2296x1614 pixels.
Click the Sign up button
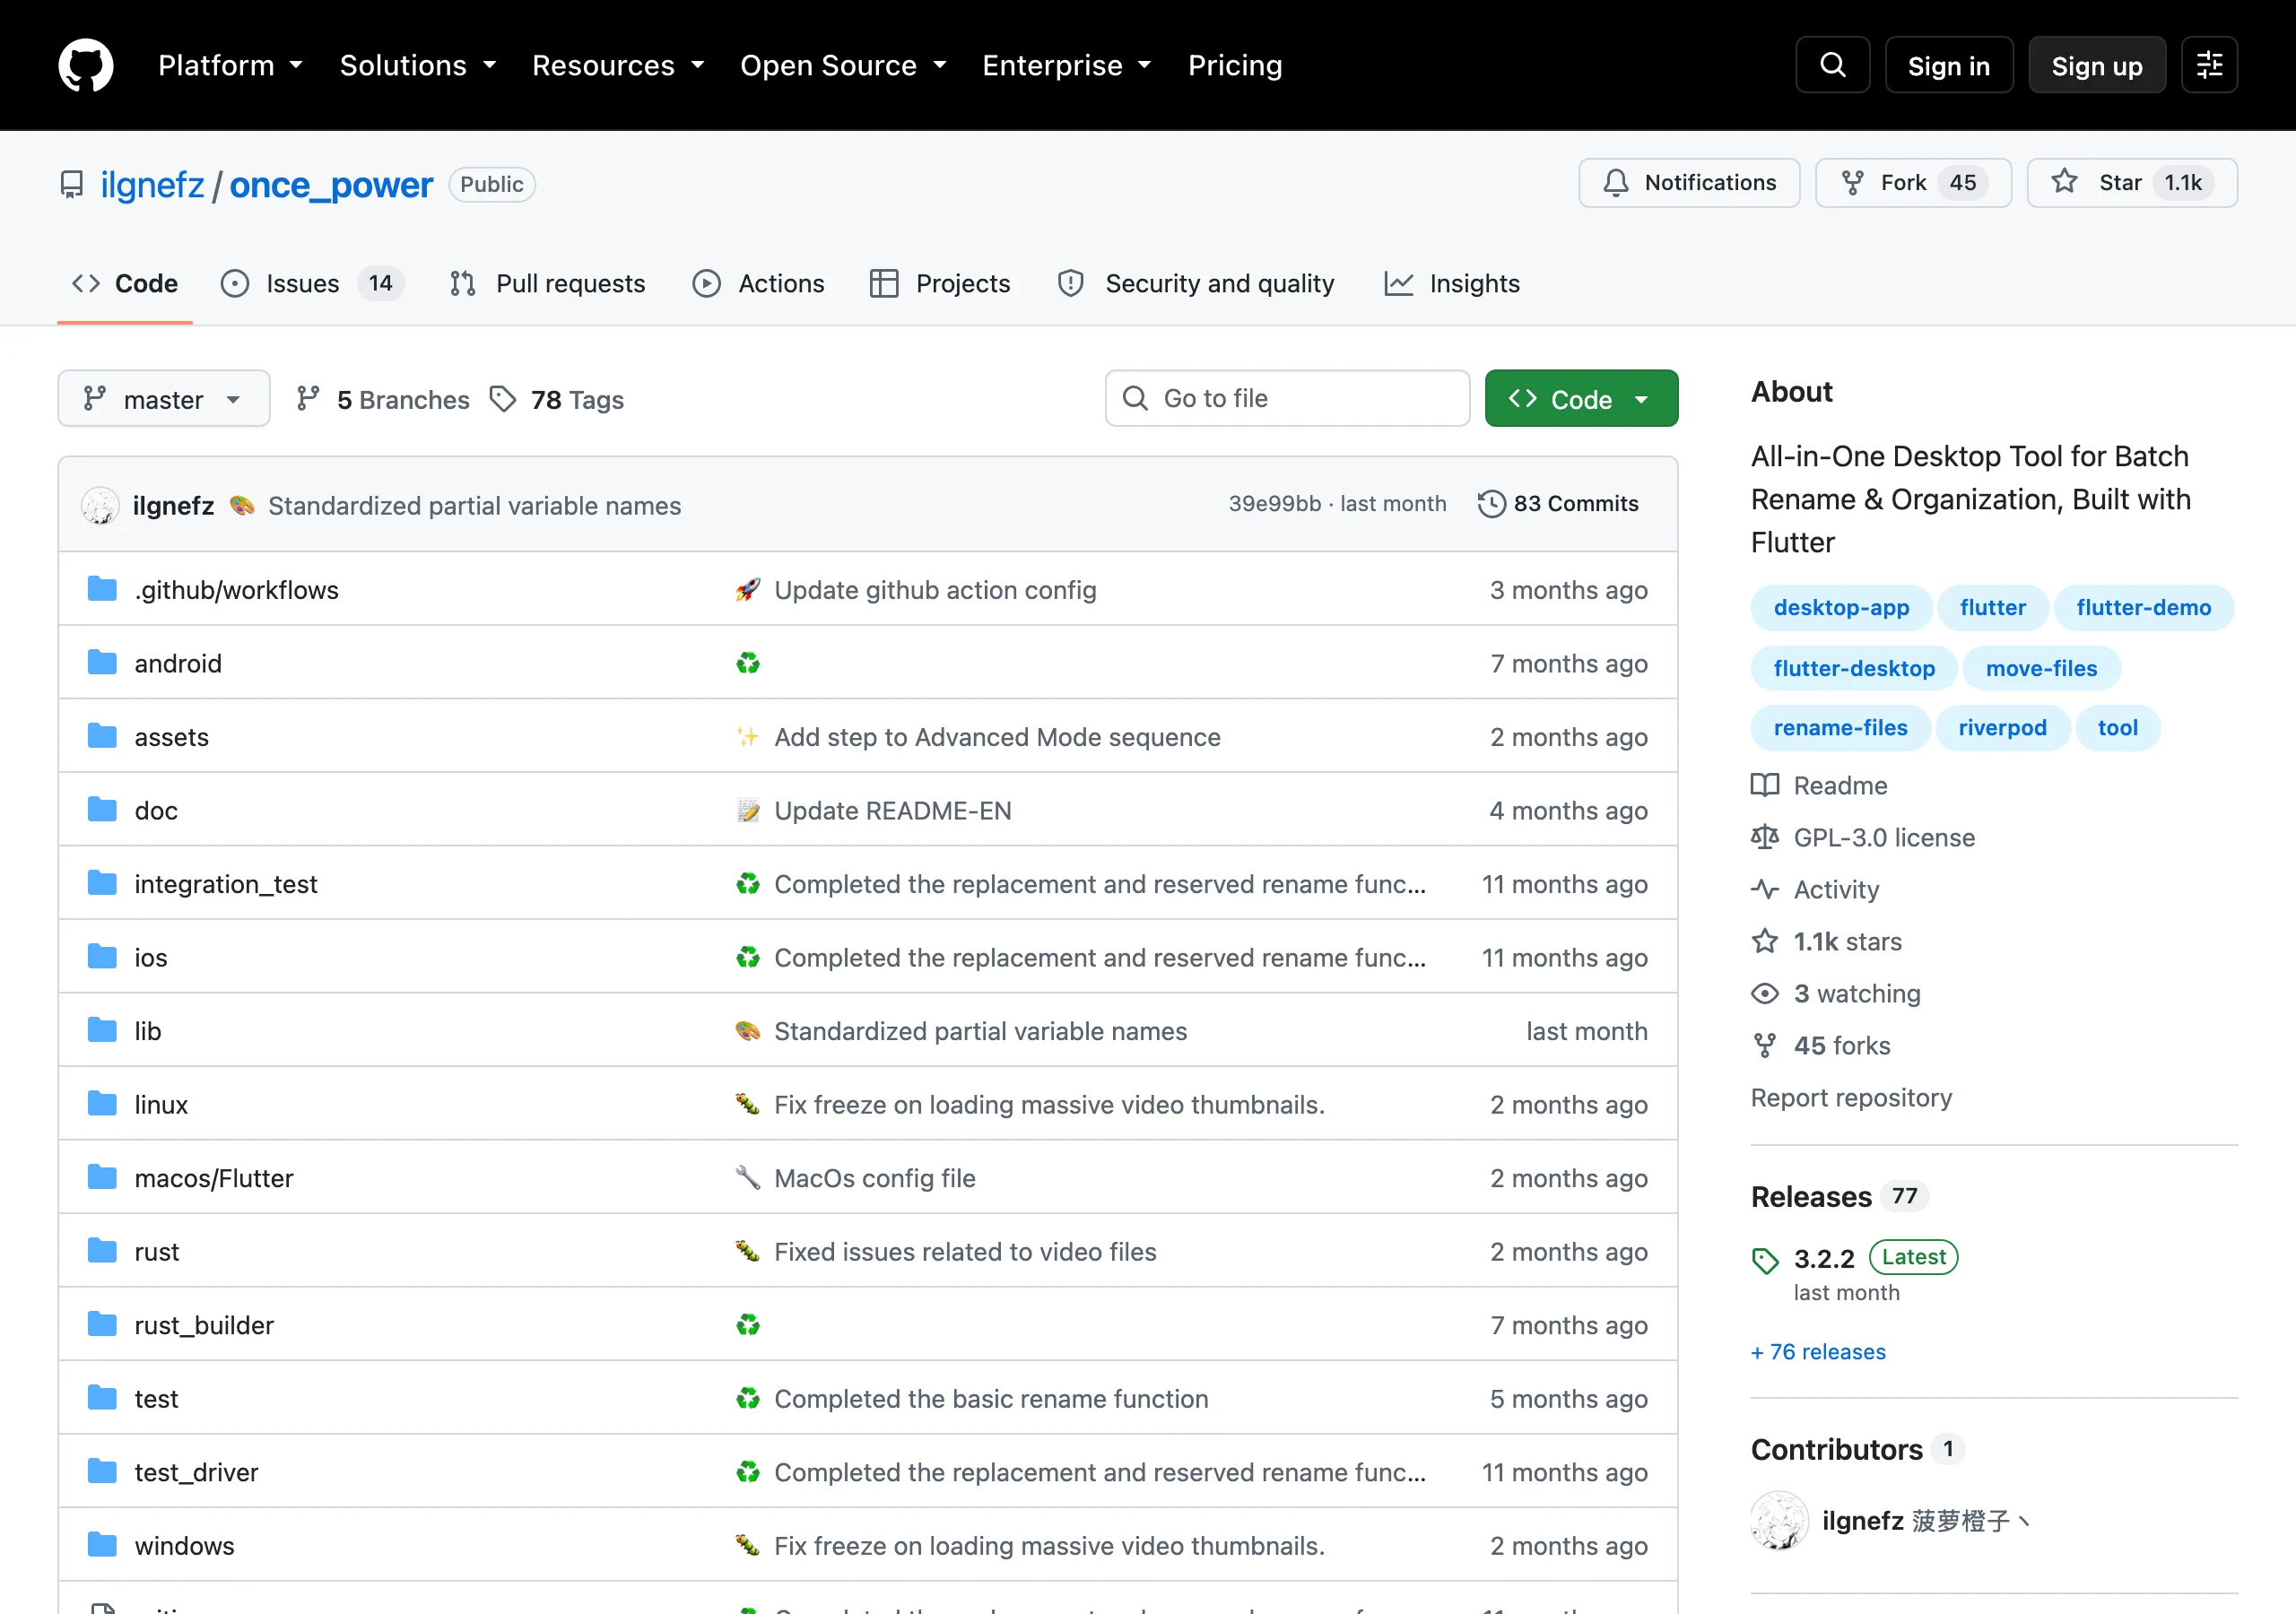2096,65
